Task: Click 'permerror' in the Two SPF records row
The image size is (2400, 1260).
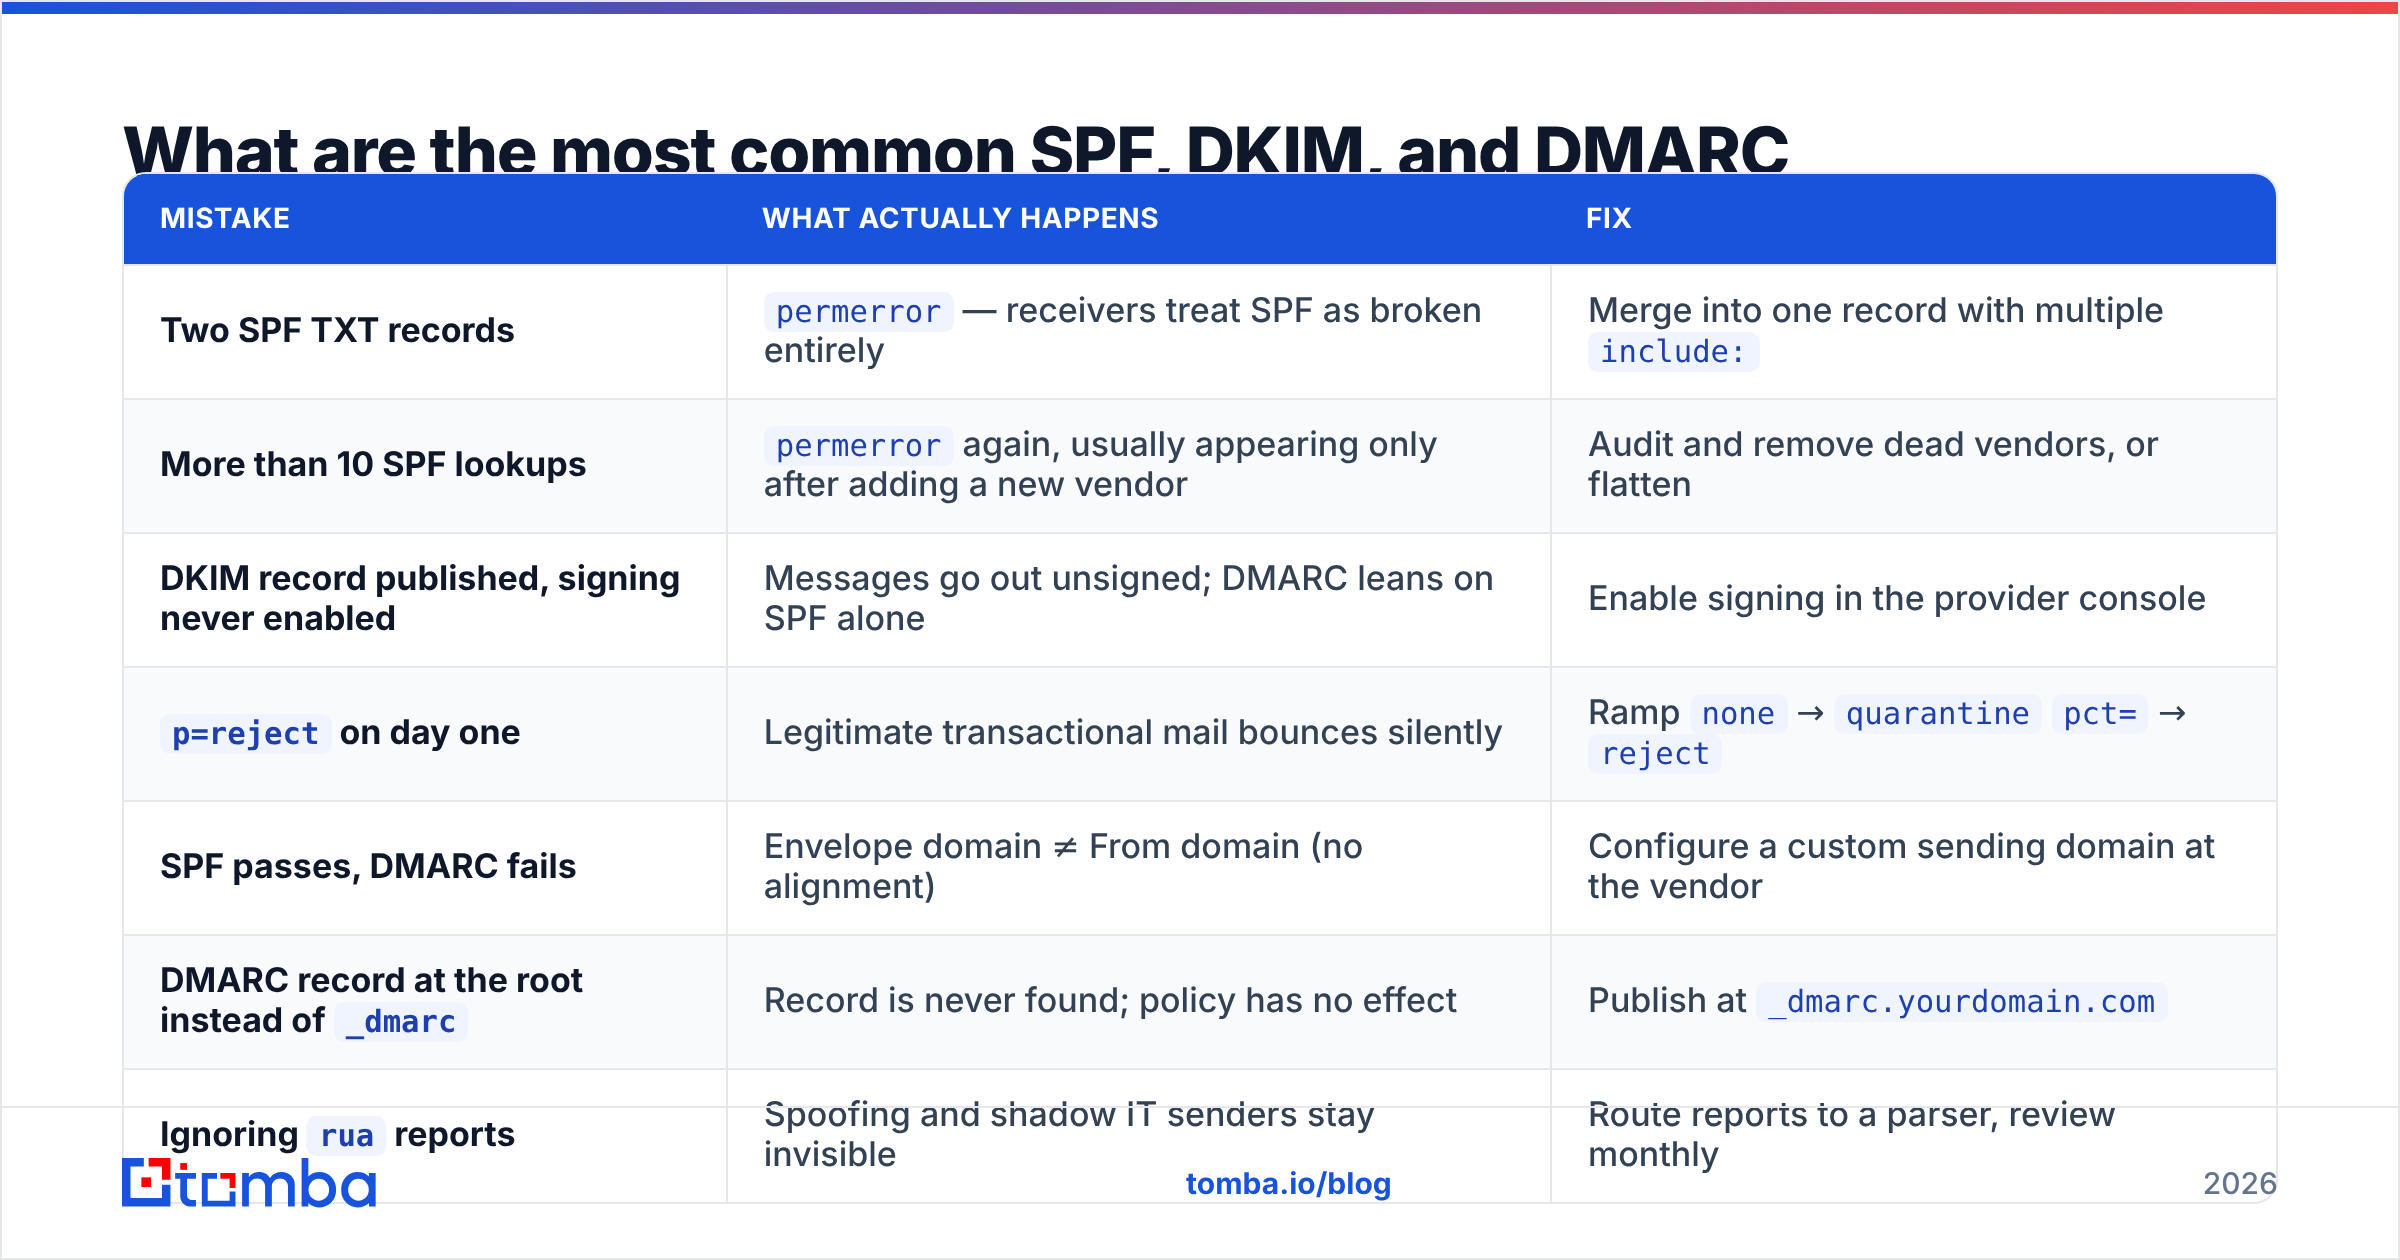Action: (858, 311)
